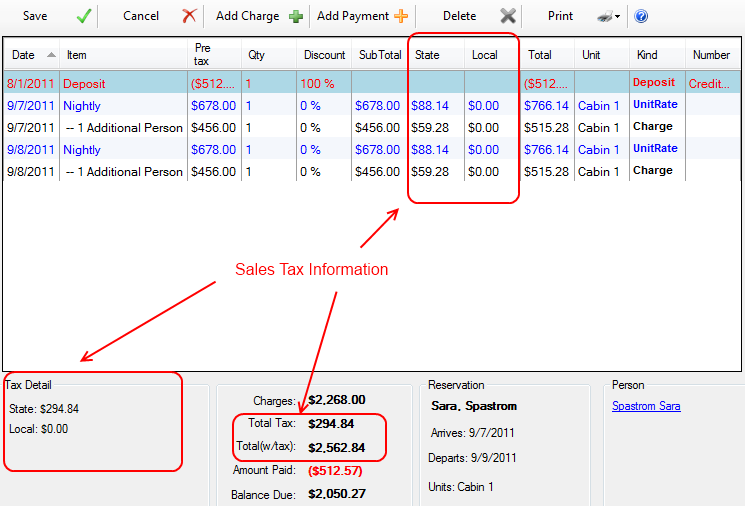745x506 pixels.
Task: Click the Units: Cabin 1 text
Action: tap(460, 487)
